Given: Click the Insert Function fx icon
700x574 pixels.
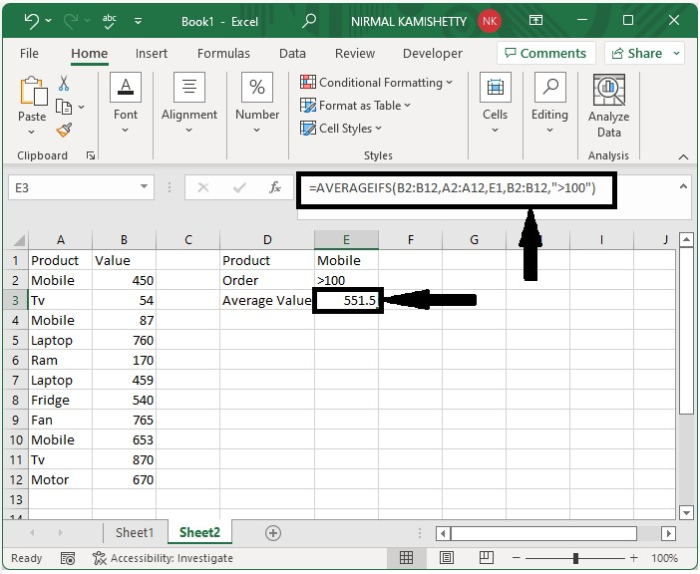Looking at the screenshot, I should click(275, 187).
